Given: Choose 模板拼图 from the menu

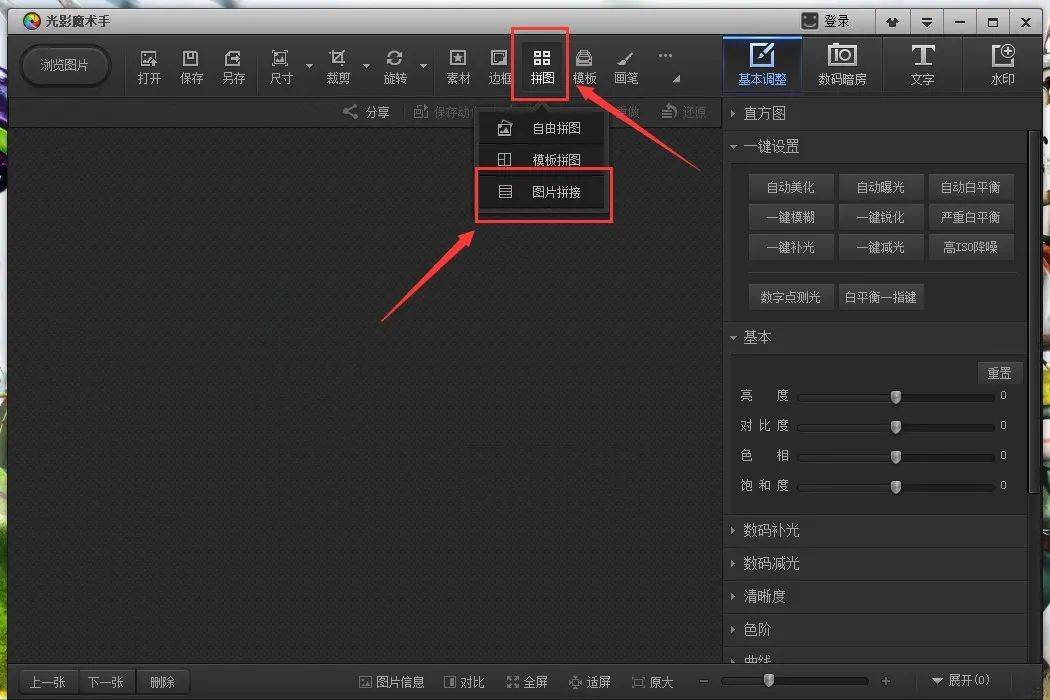Looking at the screenshot, I should pyautogui.click(x=541, y=159).
